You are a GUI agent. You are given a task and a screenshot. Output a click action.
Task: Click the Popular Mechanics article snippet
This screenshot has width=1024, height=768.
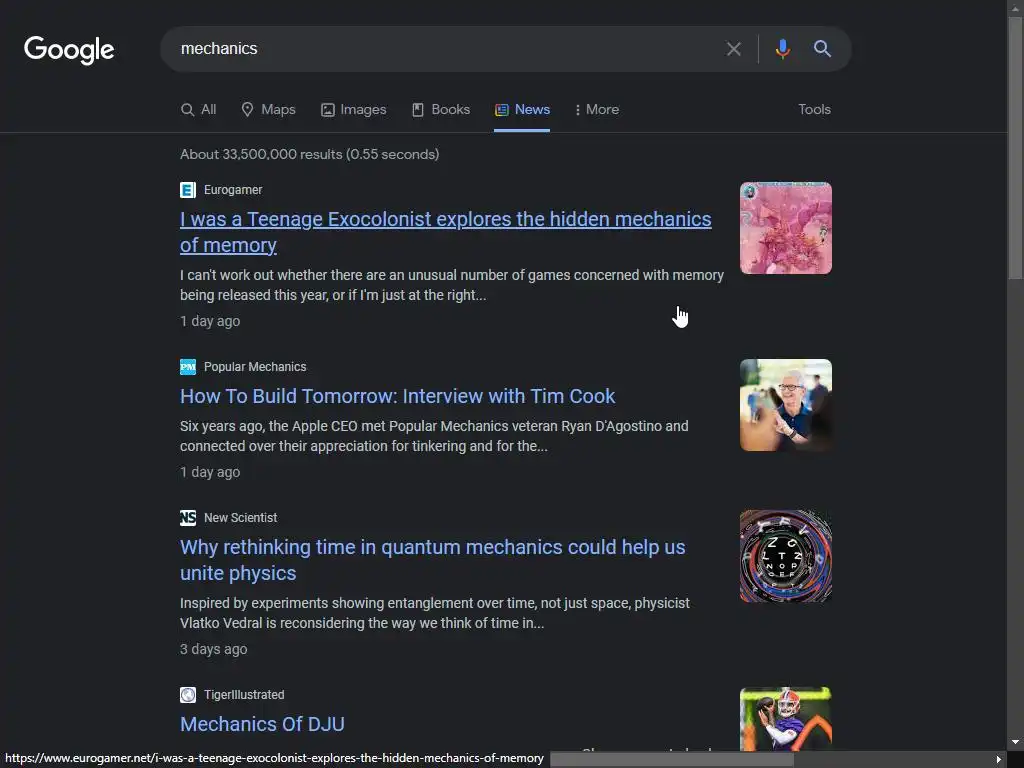point(434,436)
